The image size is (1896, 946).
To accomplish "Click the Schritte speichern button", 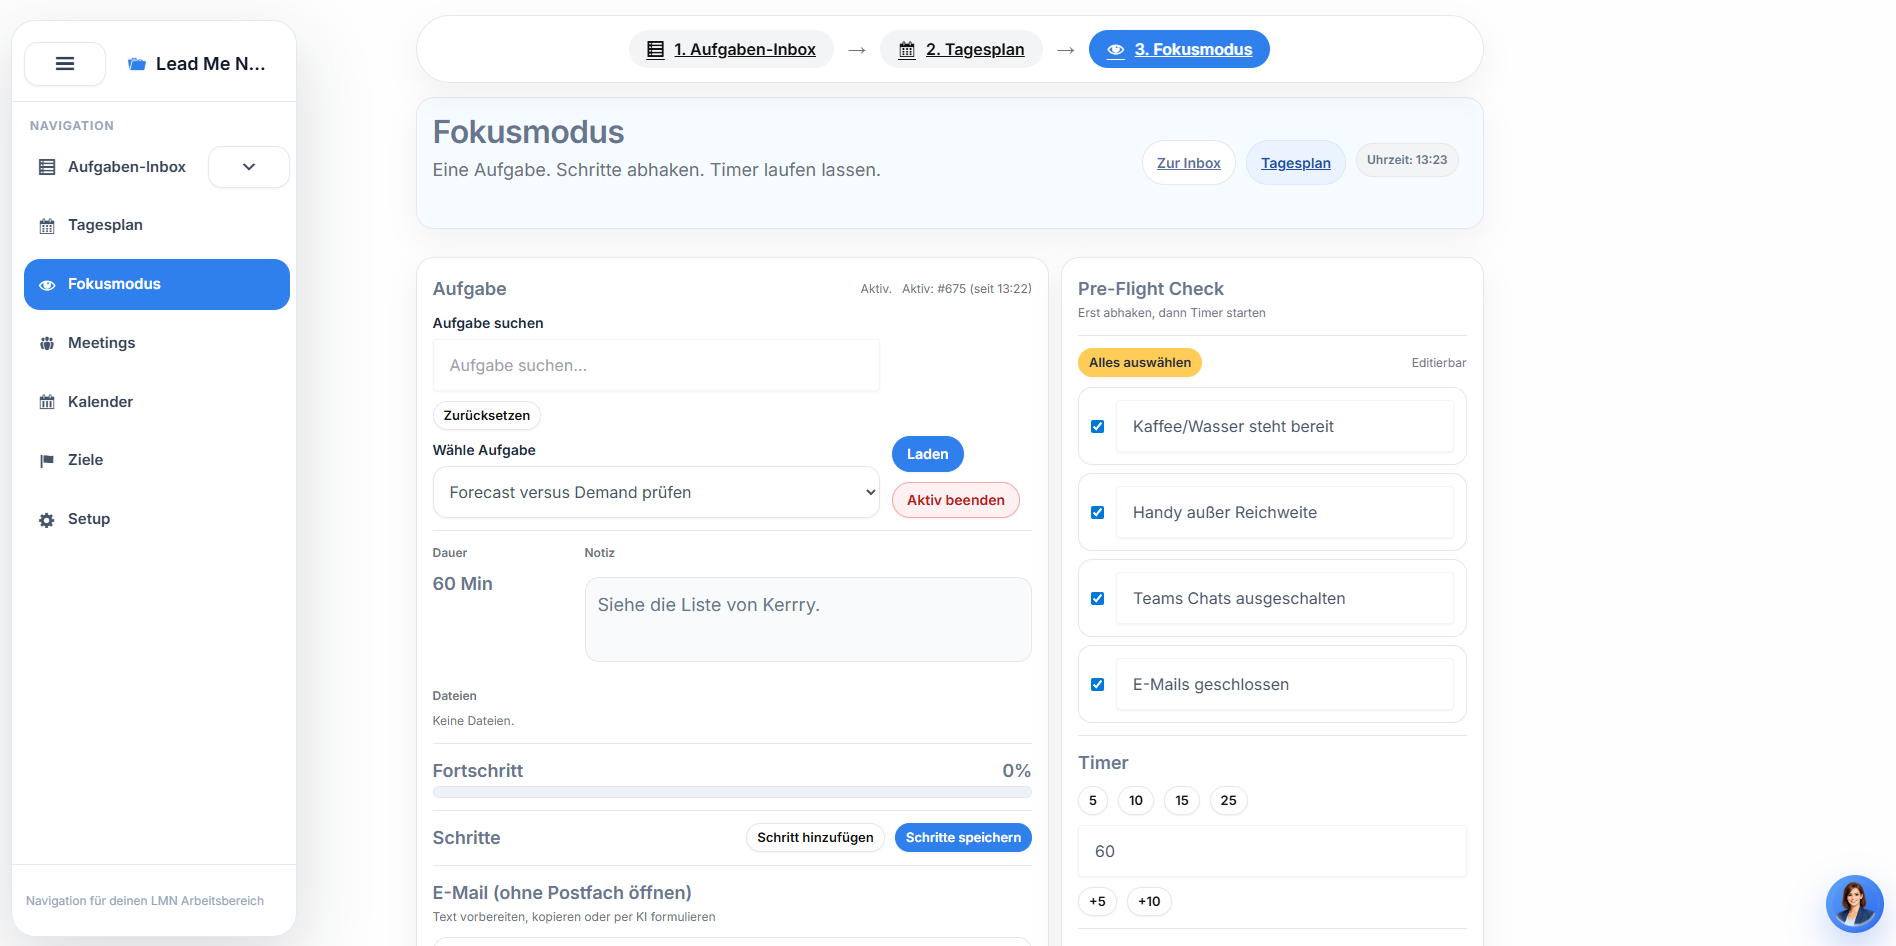I will click(963, 837).
